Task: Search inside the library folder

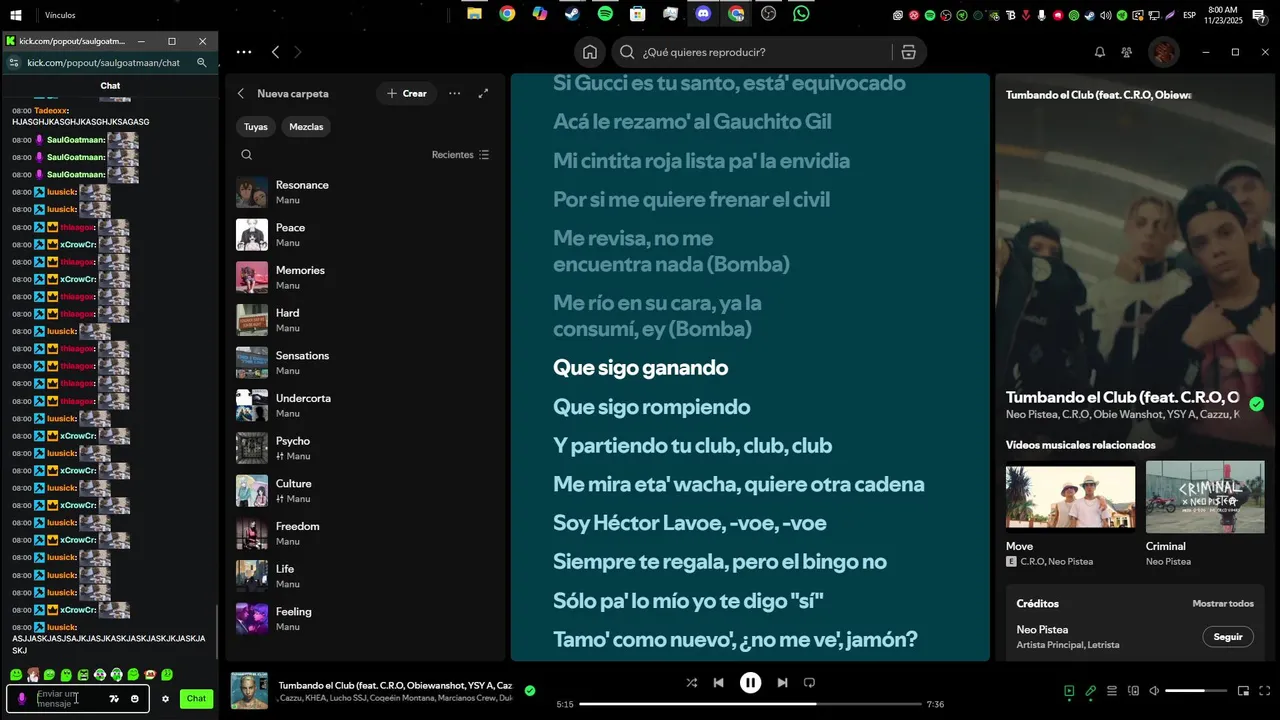Action: tap(247, 155)
